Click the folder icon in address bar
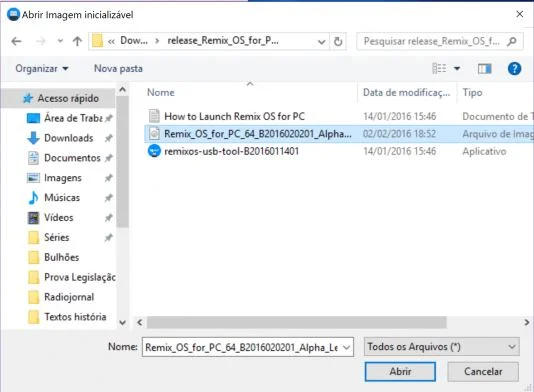The height and width of the screenshot is (392, 534). 97,41
